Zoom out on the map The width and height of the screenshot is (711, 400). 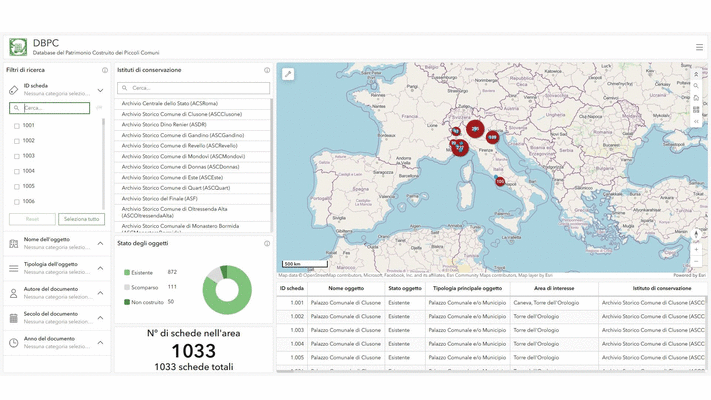(696, 262)
